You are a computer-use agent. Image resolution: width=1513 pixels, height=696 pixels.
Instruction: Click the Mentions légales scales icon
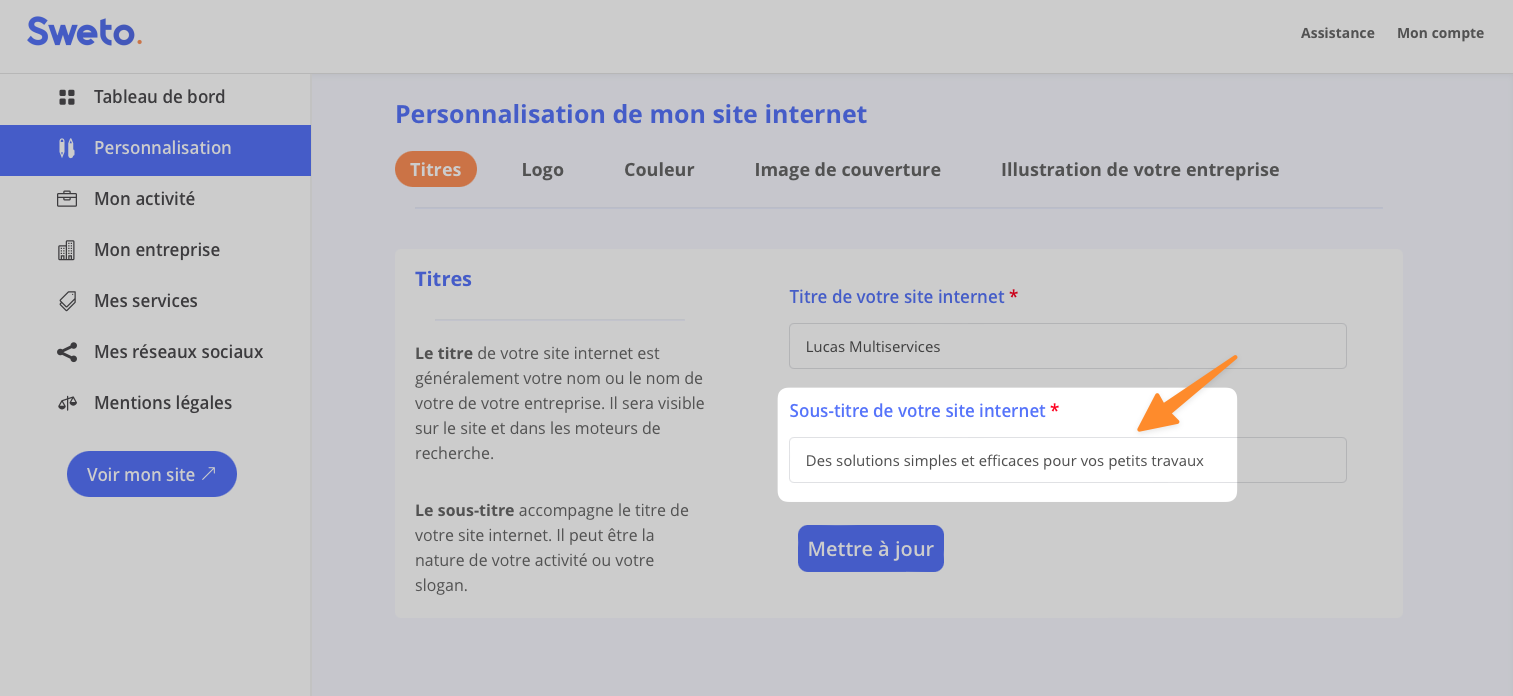tap(67, 403)
